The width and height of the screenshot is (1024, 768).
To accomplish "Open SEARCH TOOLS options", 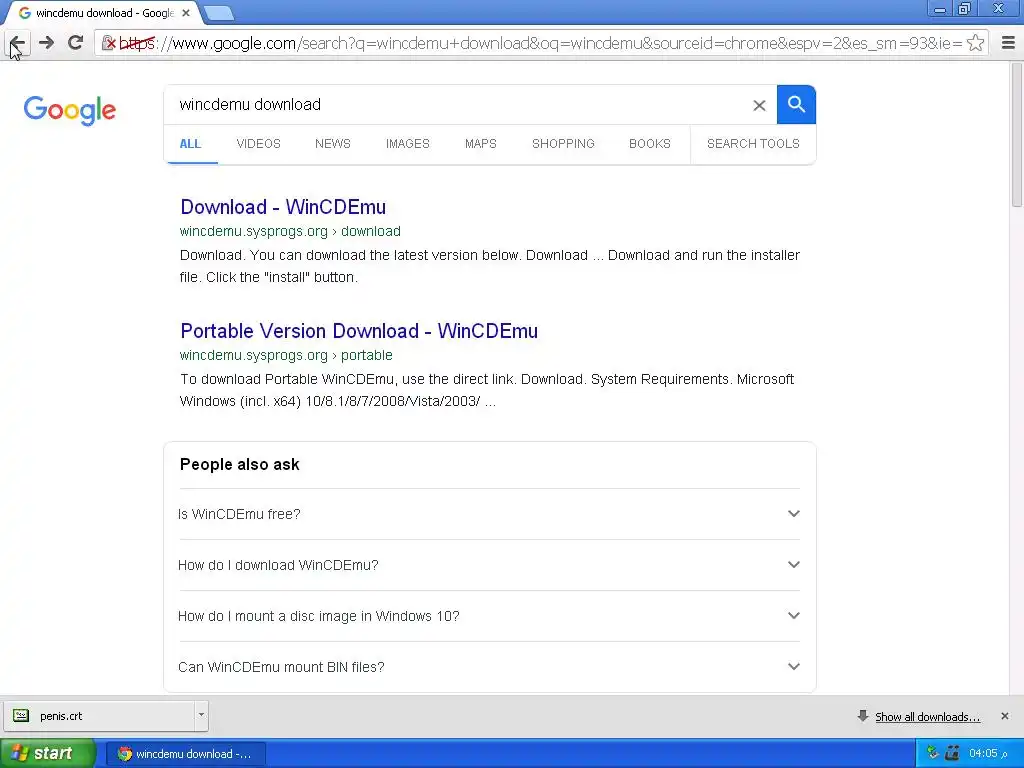I will tap(753, 144).
